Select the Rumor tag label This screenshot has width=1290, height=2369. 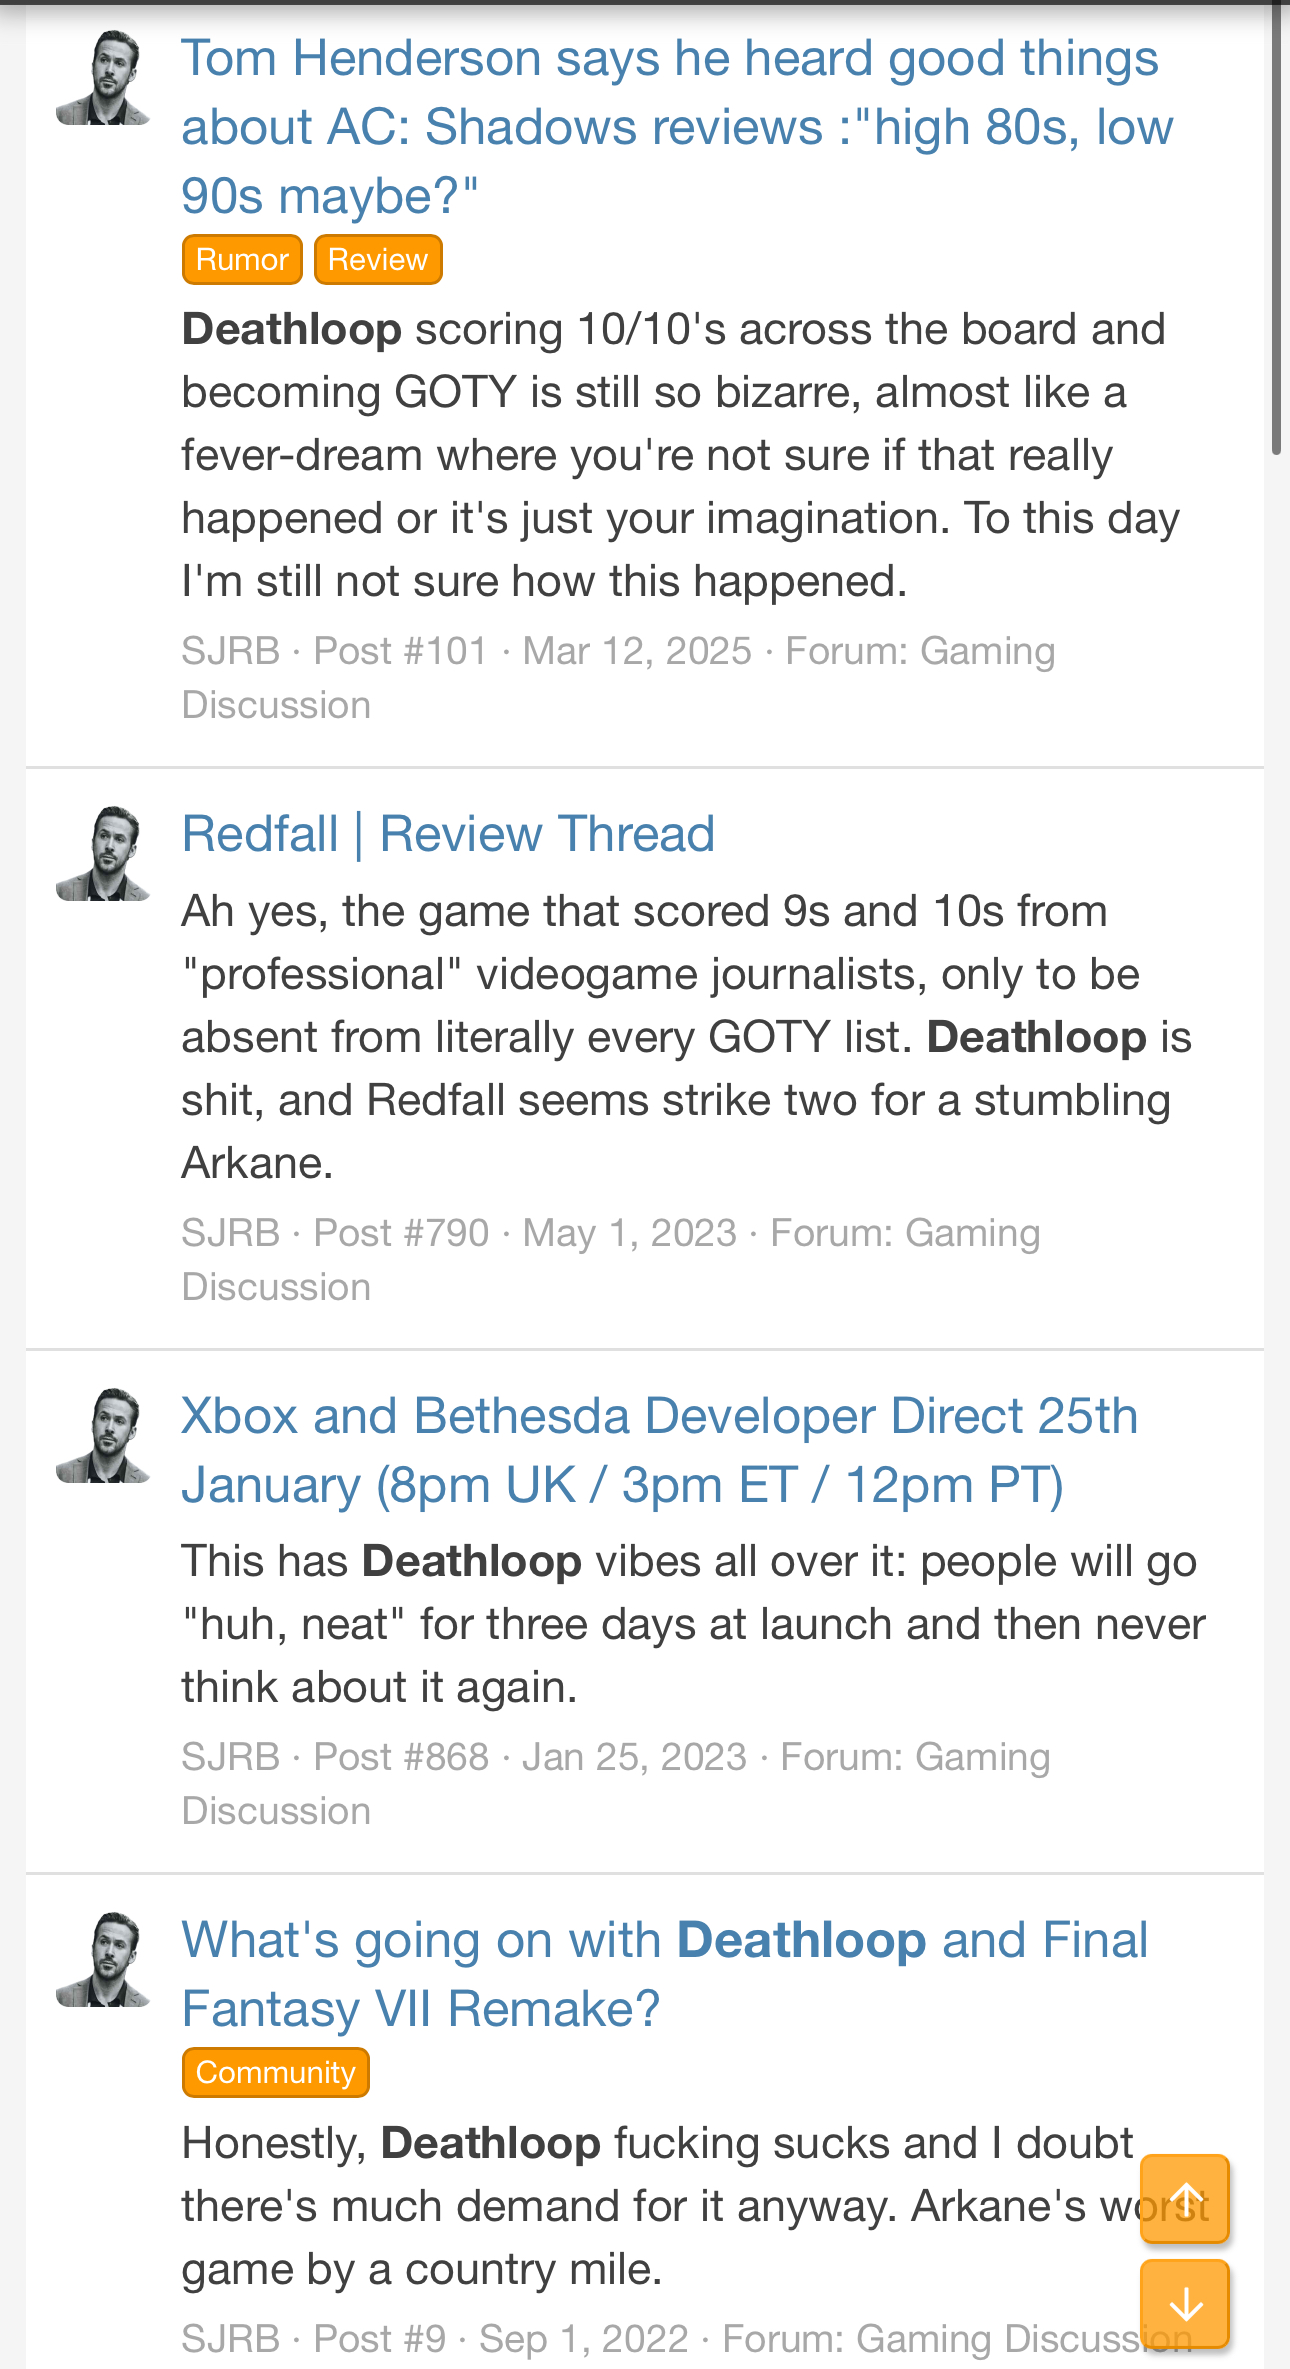(x=242, y=260)
